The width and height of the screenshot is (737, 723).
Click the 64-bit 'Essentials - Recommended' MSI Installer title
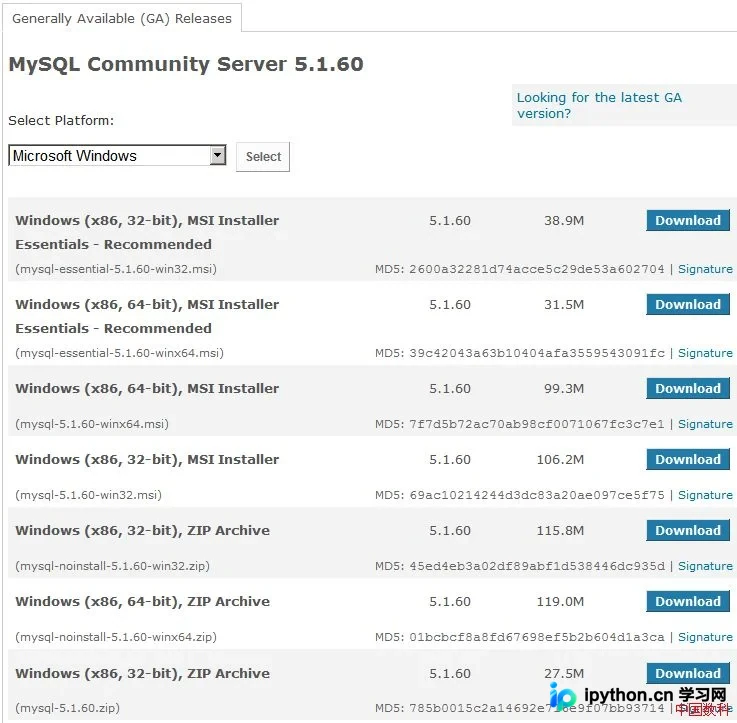click(147, 317)
